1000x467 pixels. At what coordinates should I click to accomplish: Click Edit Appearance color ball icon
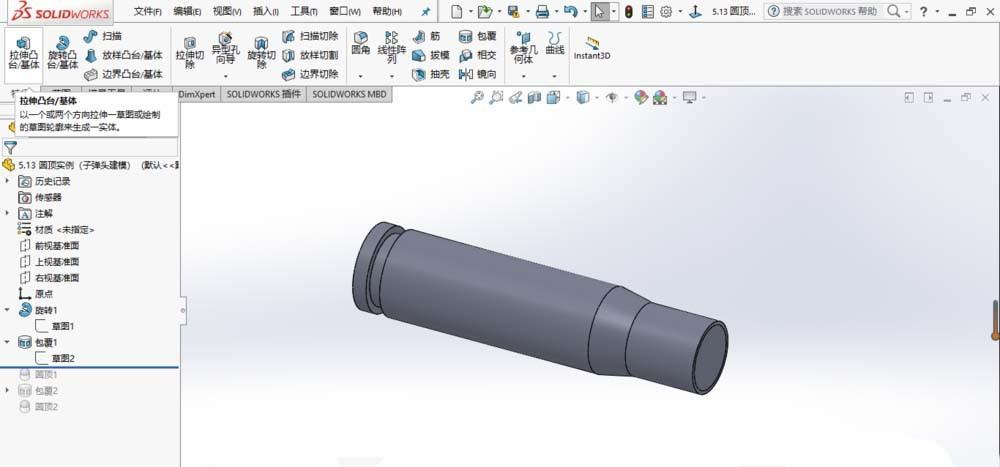pyautogui.click(x=641, y=97)
